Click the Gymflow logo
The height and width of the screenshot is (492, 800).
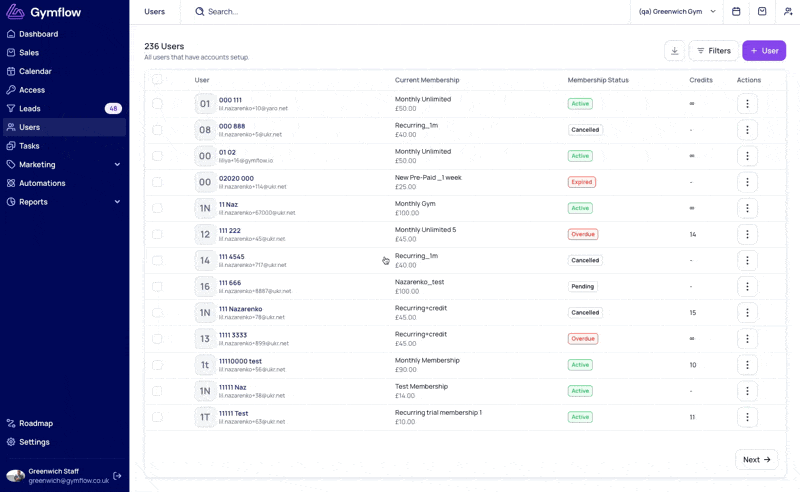43,12
